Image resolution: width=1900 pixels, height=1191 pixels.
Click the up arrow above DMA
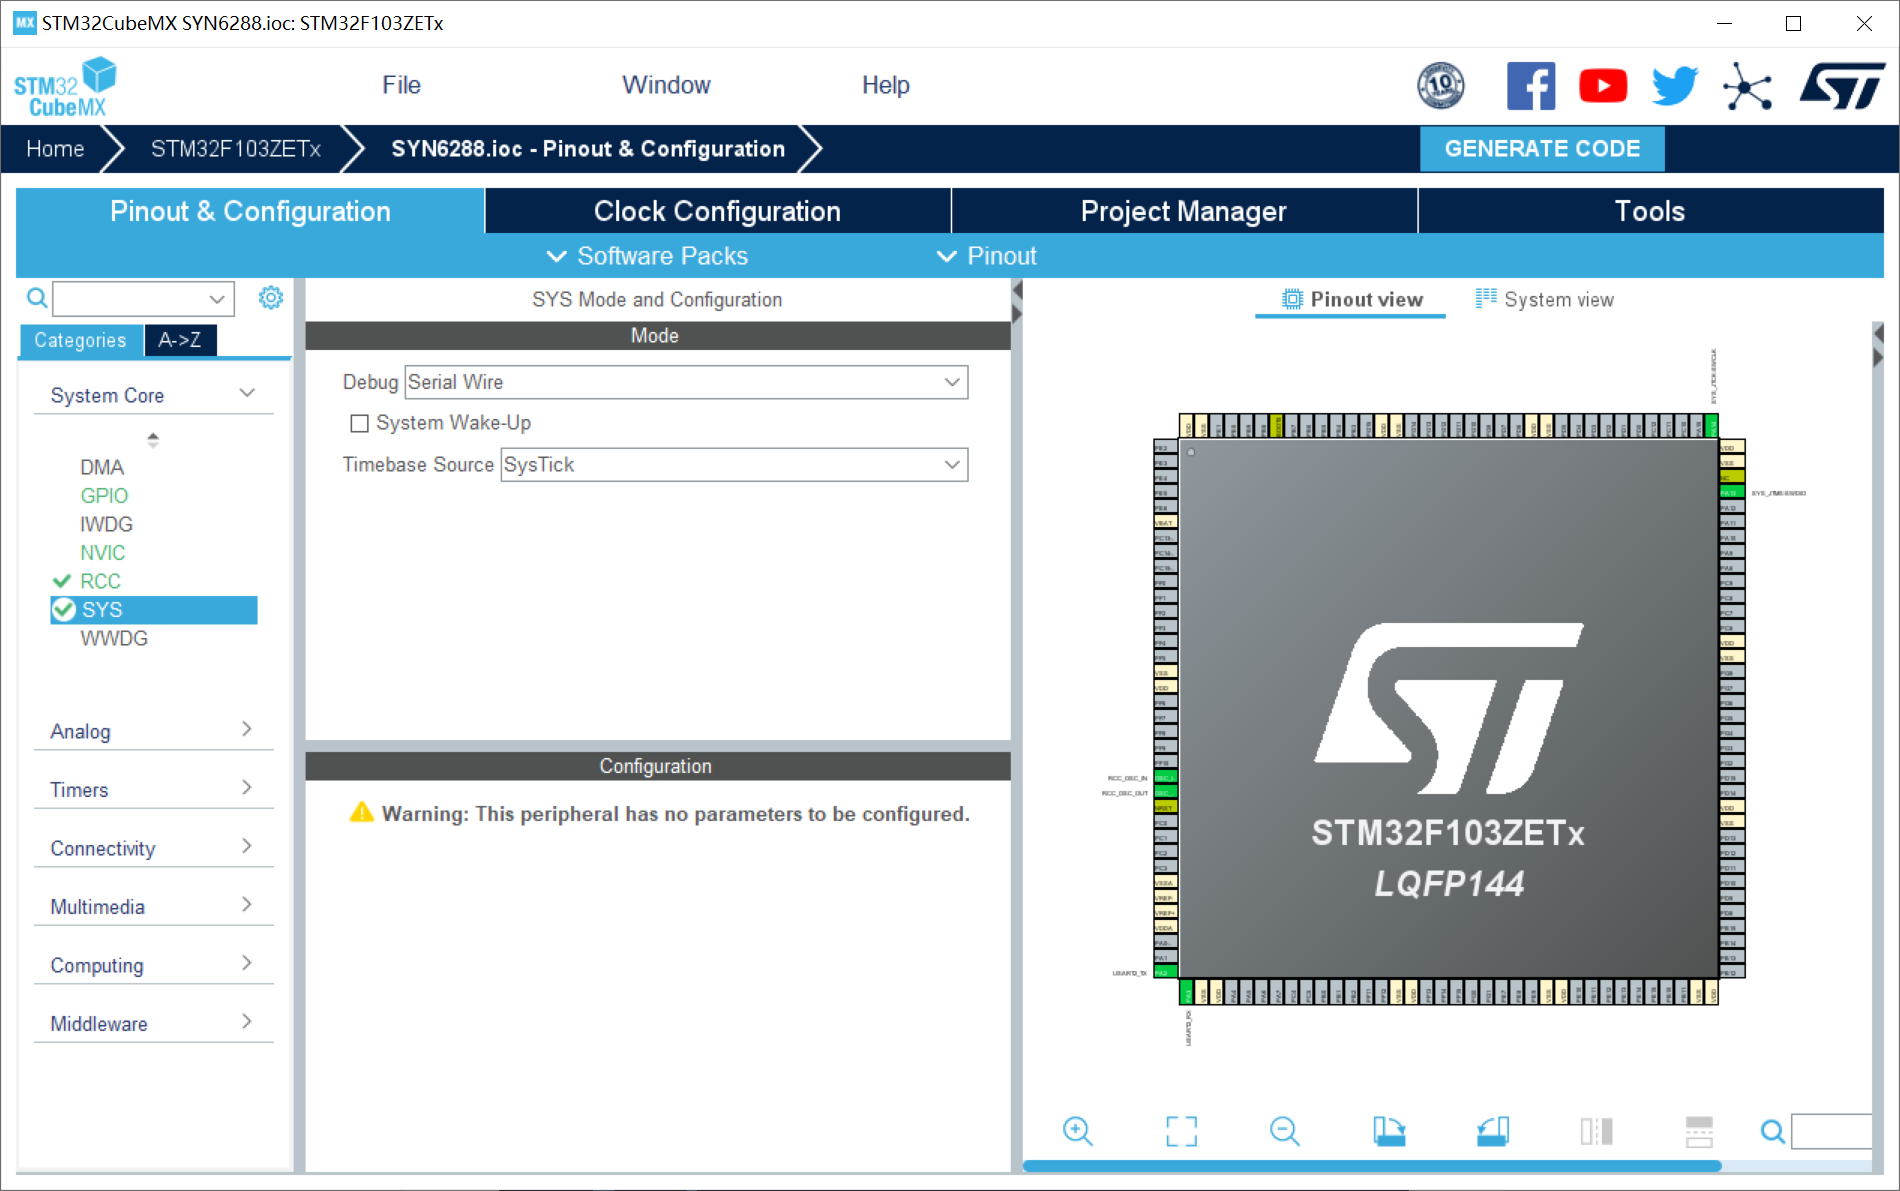pyautogui.click(x=153, y=438)
